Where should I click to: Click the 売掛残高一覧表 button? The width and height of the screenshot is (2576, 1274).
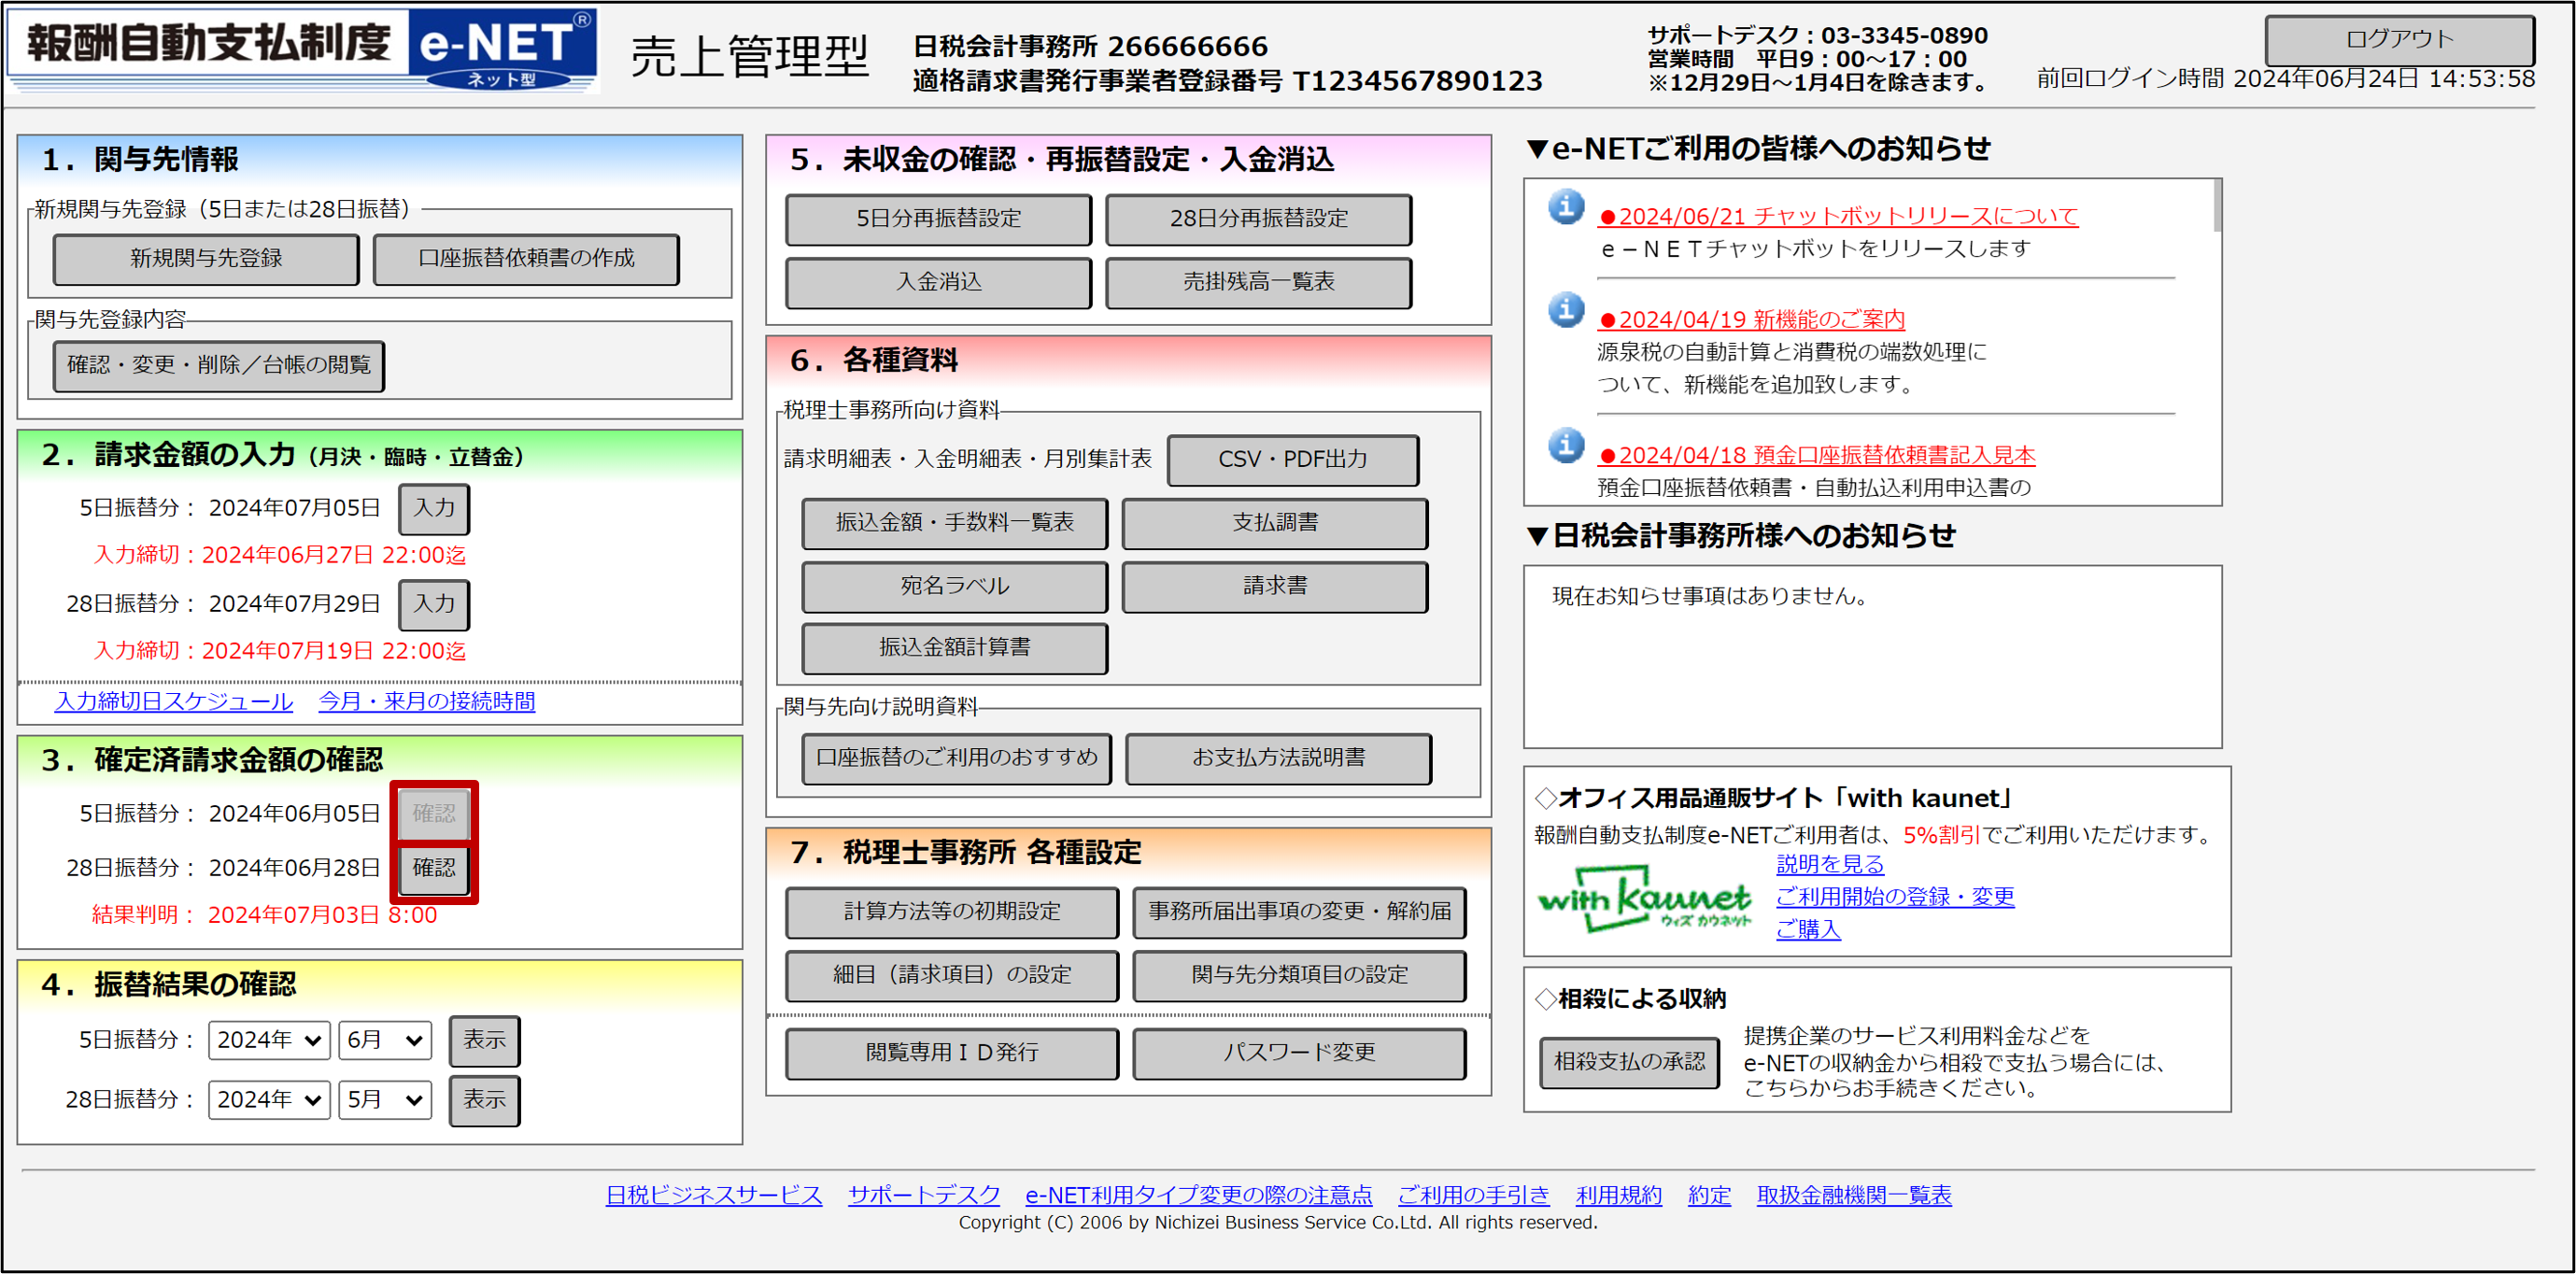tap(1258, 282)
